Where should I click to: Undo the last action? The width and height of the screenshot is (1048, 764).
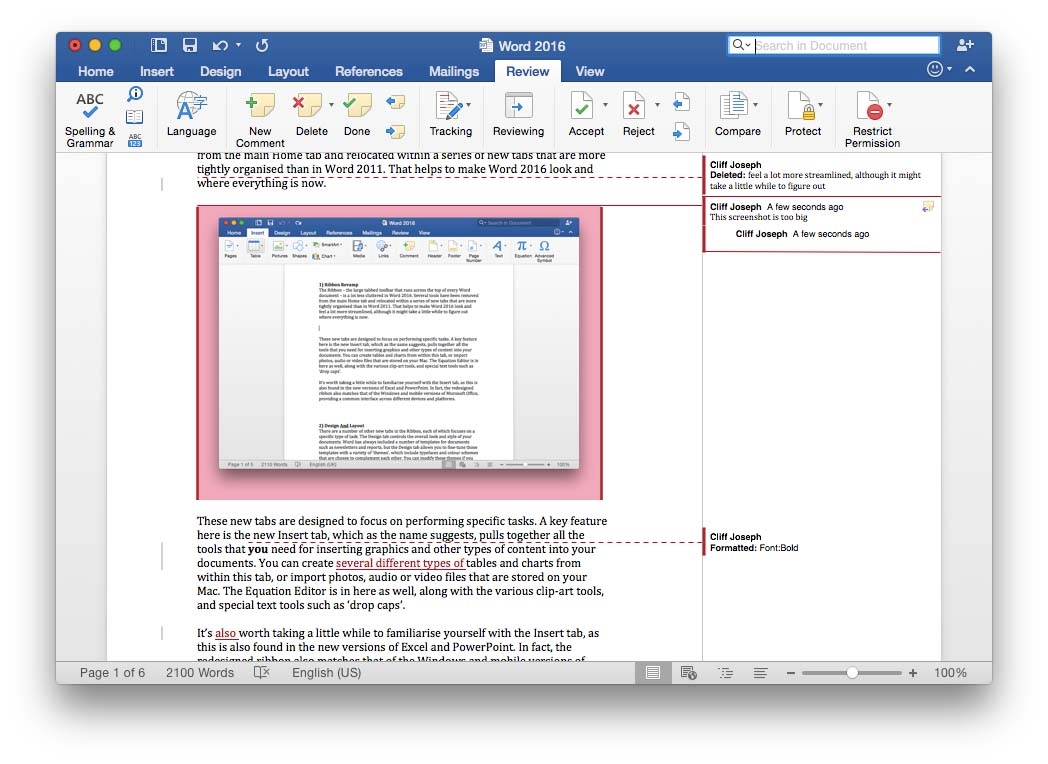[x=220, y=45]
